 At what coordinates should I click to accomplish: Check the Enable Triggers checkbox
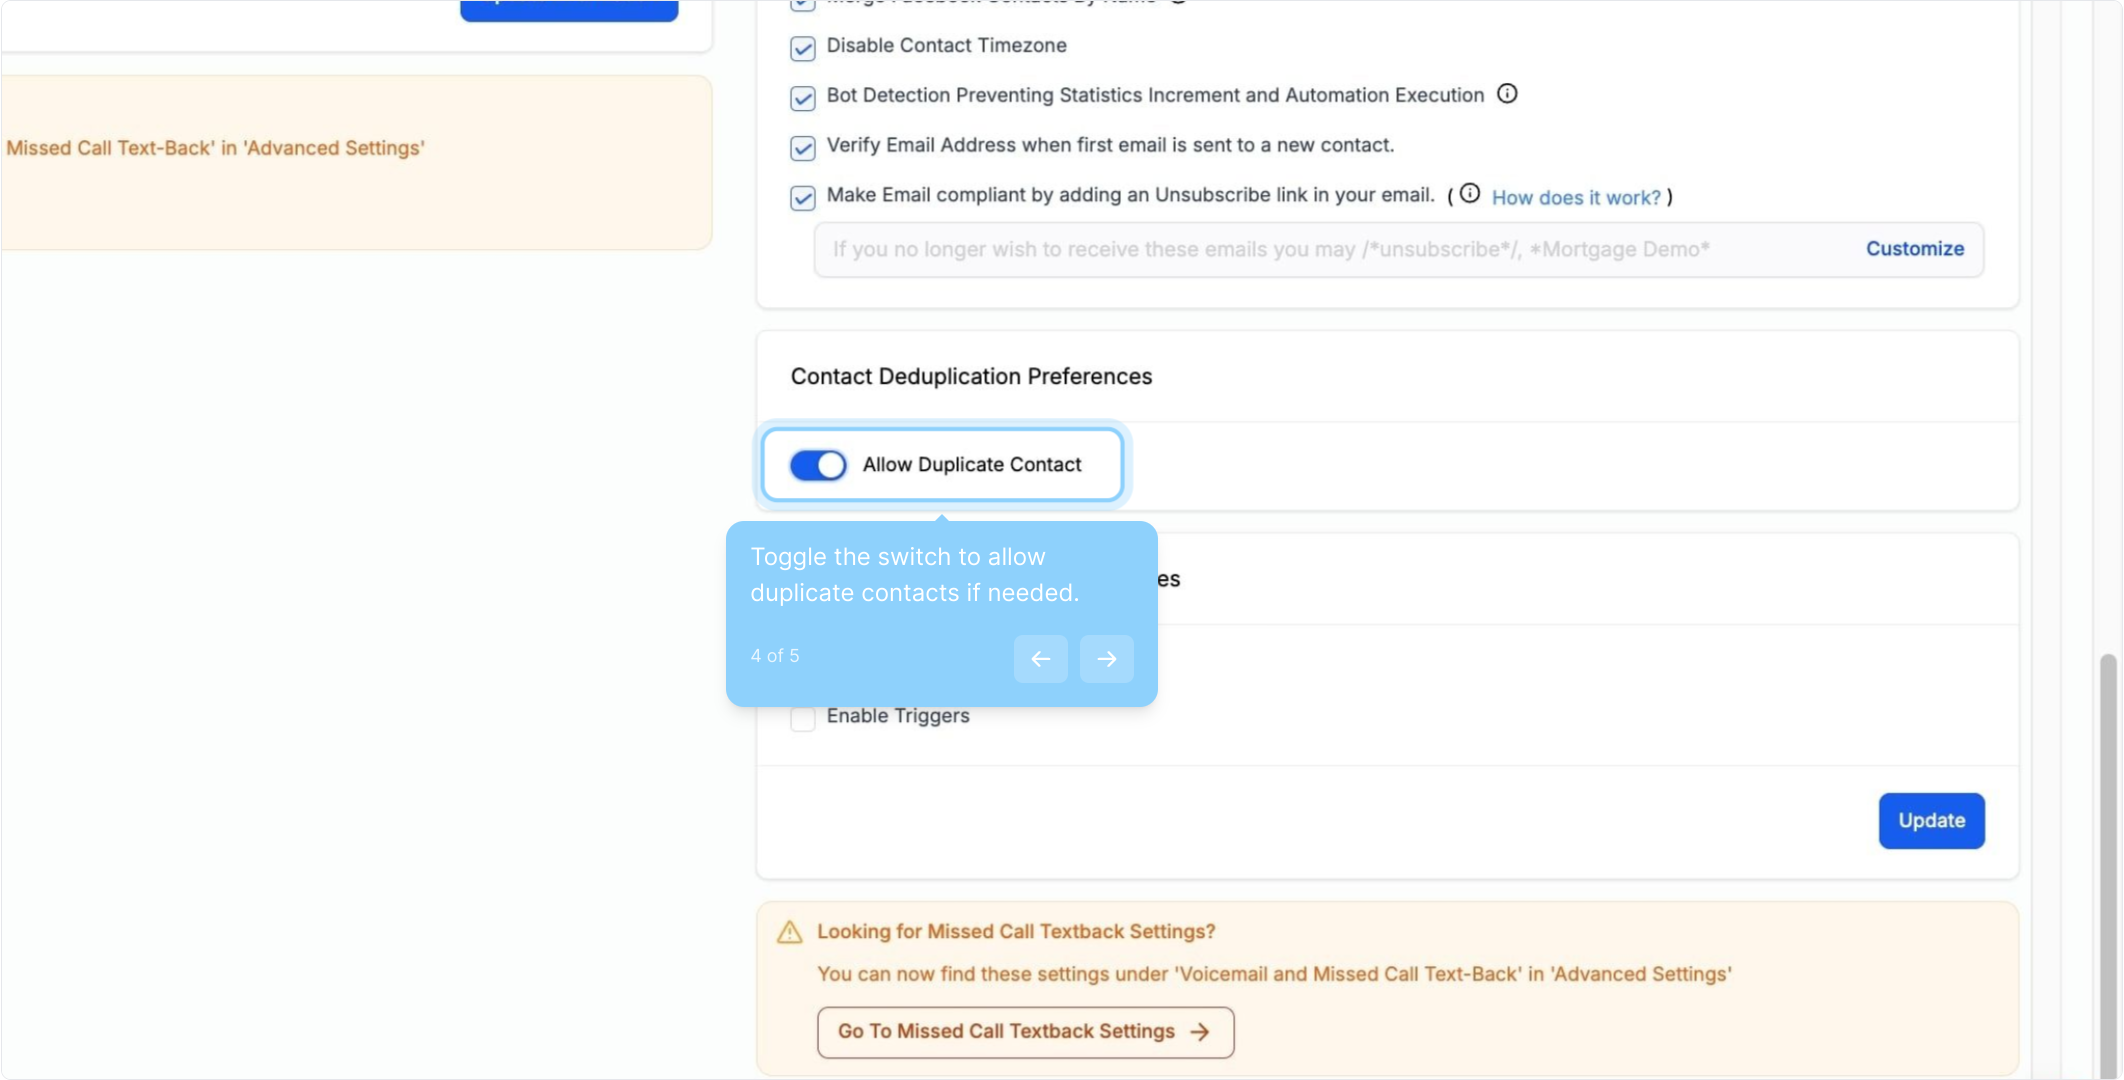803,718
